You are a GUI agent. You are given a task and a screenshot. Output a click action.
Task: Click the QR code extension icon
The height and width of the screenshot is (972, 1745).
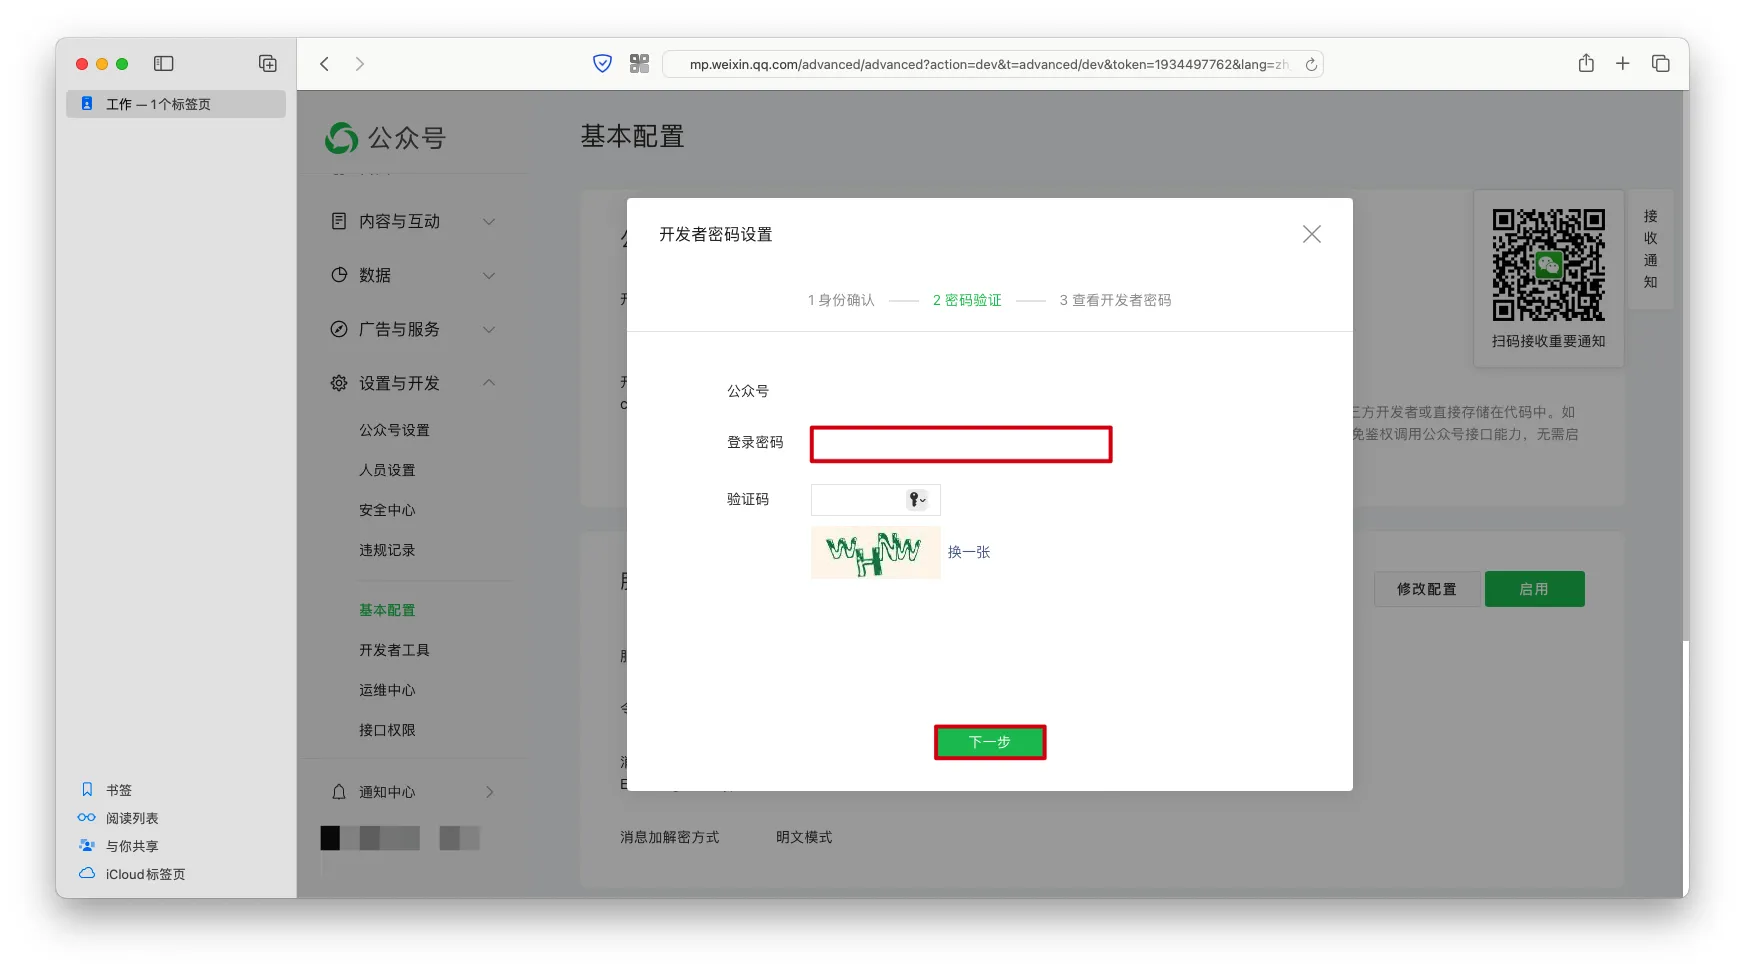[639, 64]
